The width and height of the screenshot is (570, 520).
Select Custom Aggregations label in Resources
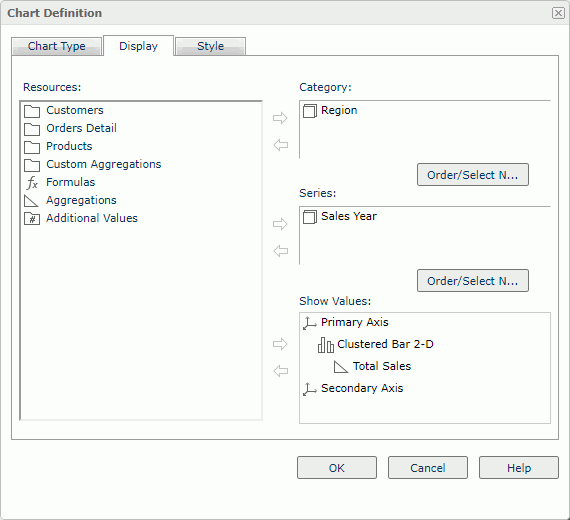[x=104, y=164]
